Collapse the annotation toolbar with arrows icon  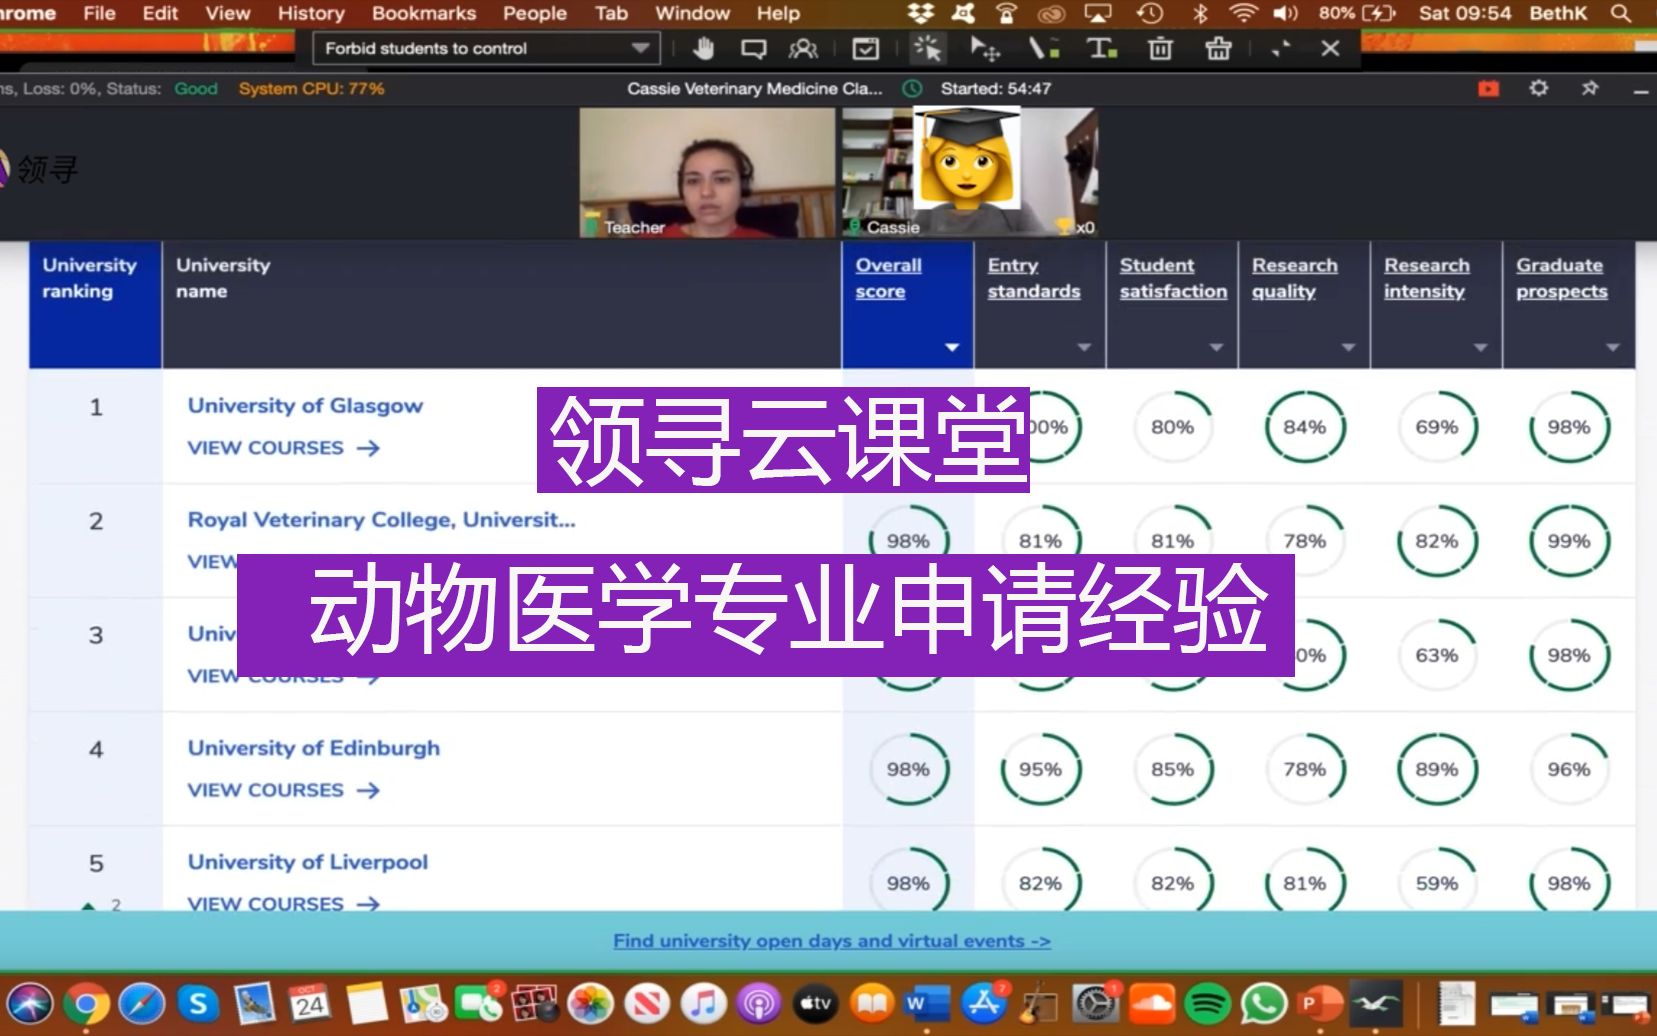click(1280, 48)
